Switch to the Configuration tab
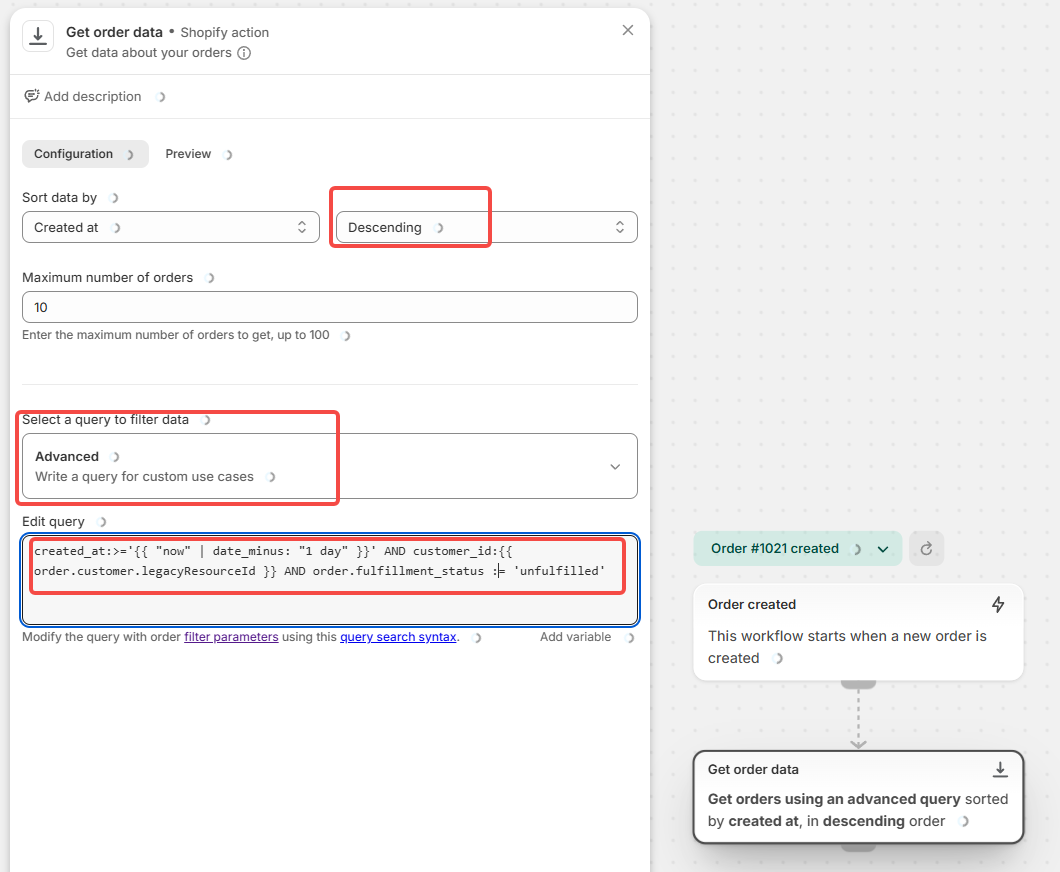 [74, 154]
